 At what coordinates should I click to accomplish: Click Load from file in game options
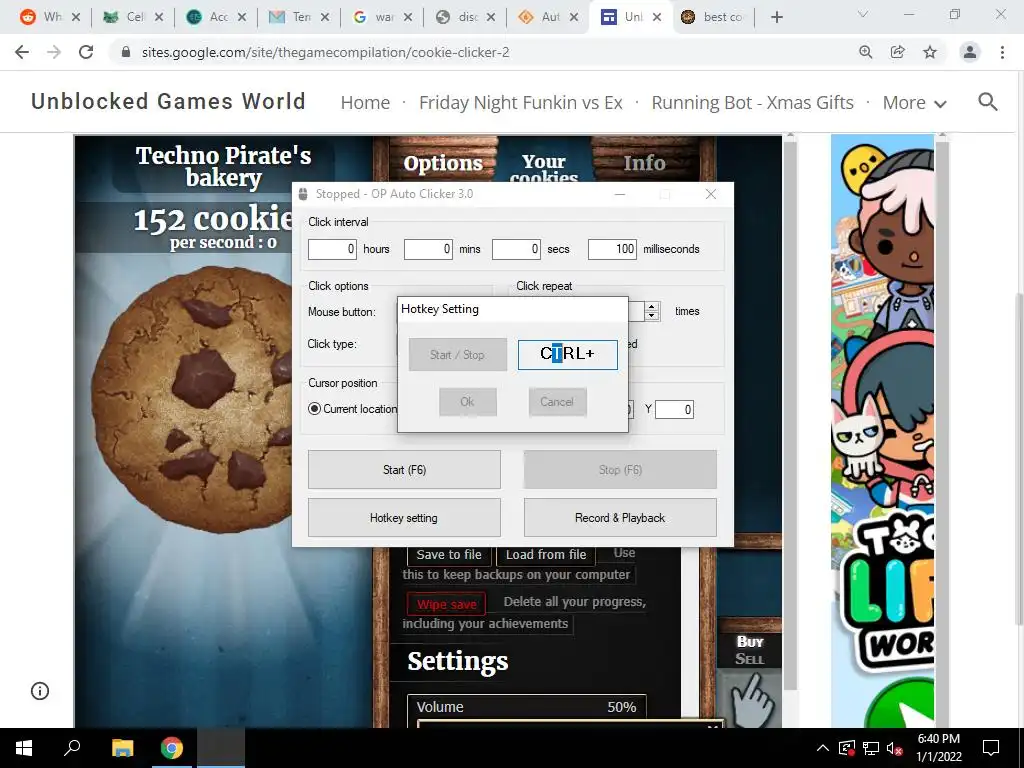pyautogui.click(x=546, y=554)
